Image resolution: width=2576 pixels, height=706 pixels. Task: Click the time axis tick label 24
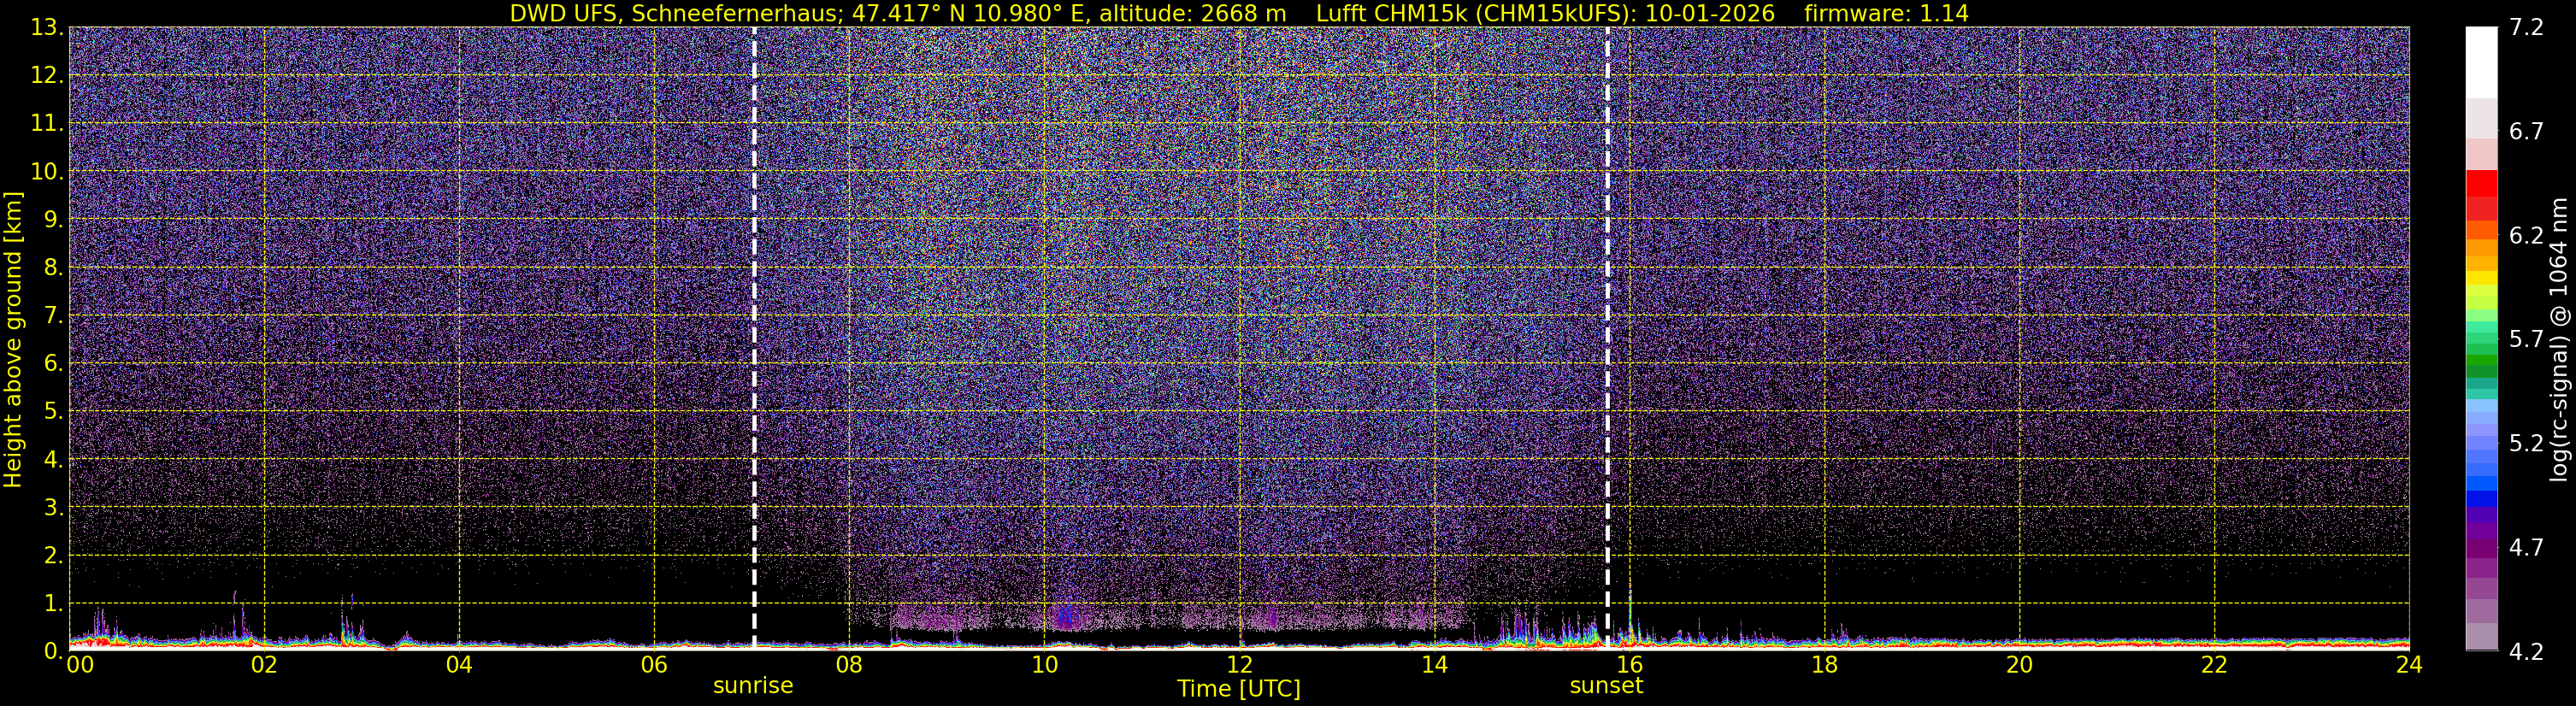click(2409, 665)
